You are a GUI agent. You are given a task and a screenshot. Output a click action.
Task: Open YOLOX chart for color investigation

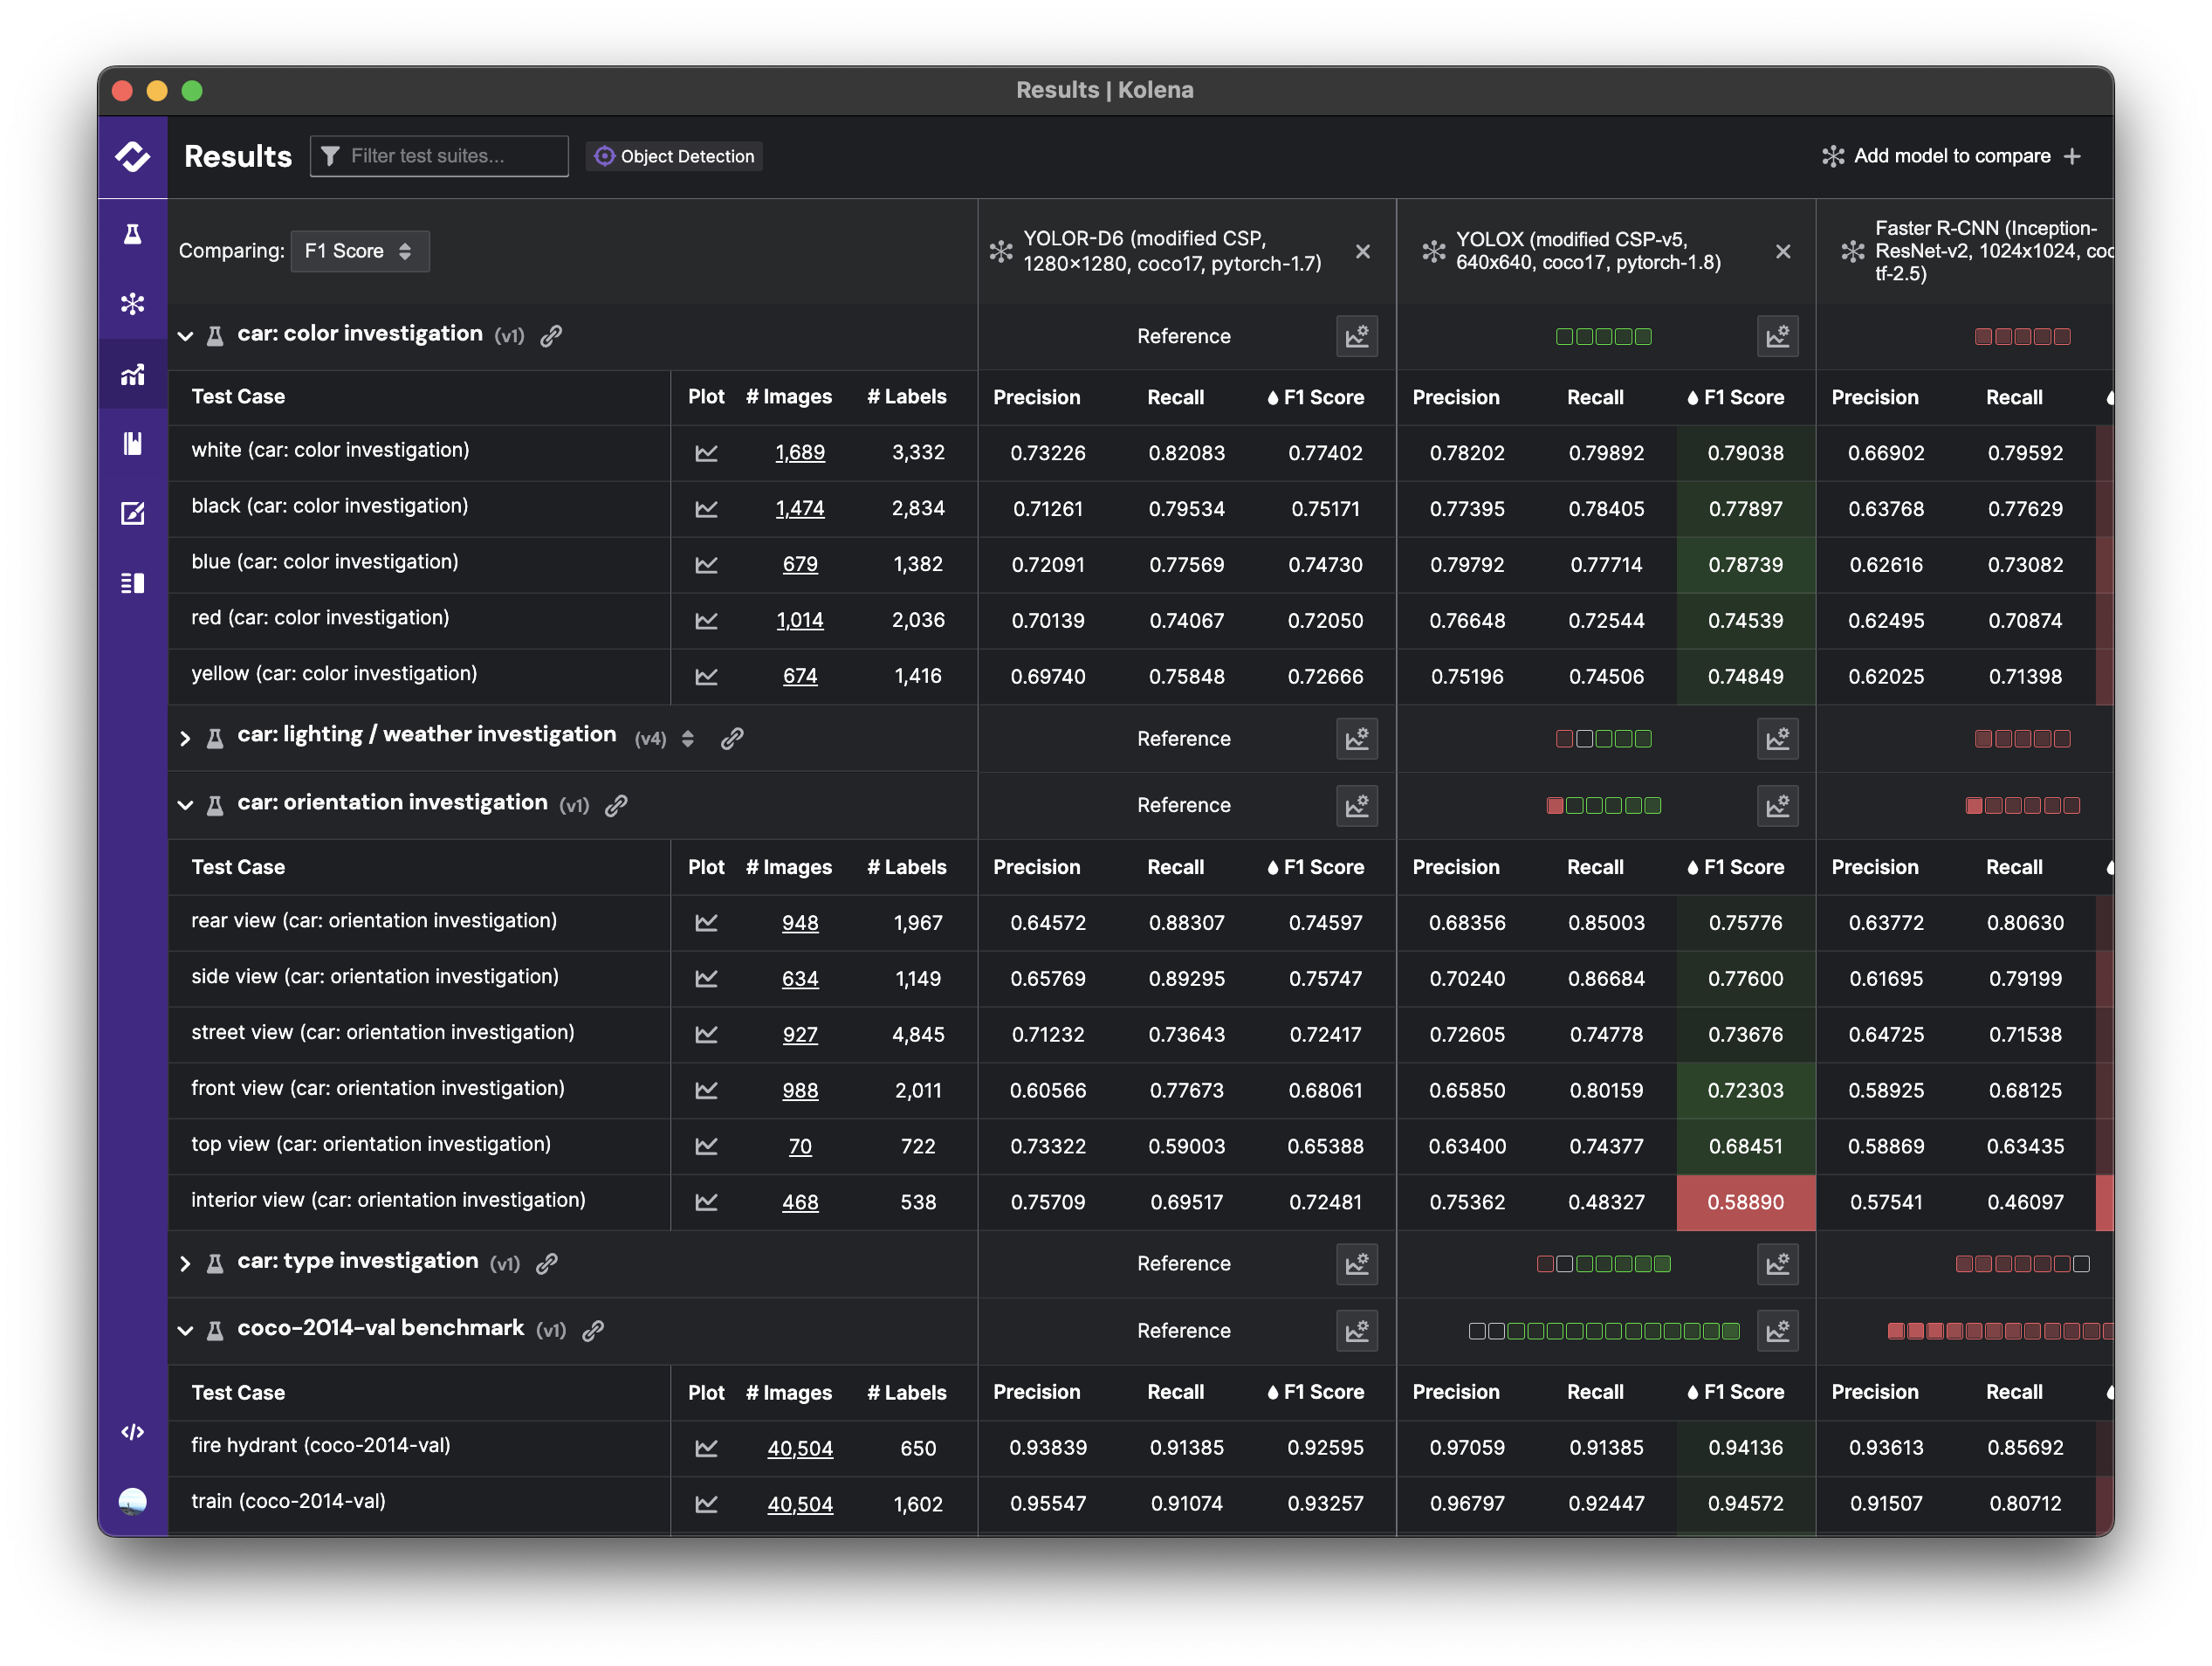pos(1777,336)
